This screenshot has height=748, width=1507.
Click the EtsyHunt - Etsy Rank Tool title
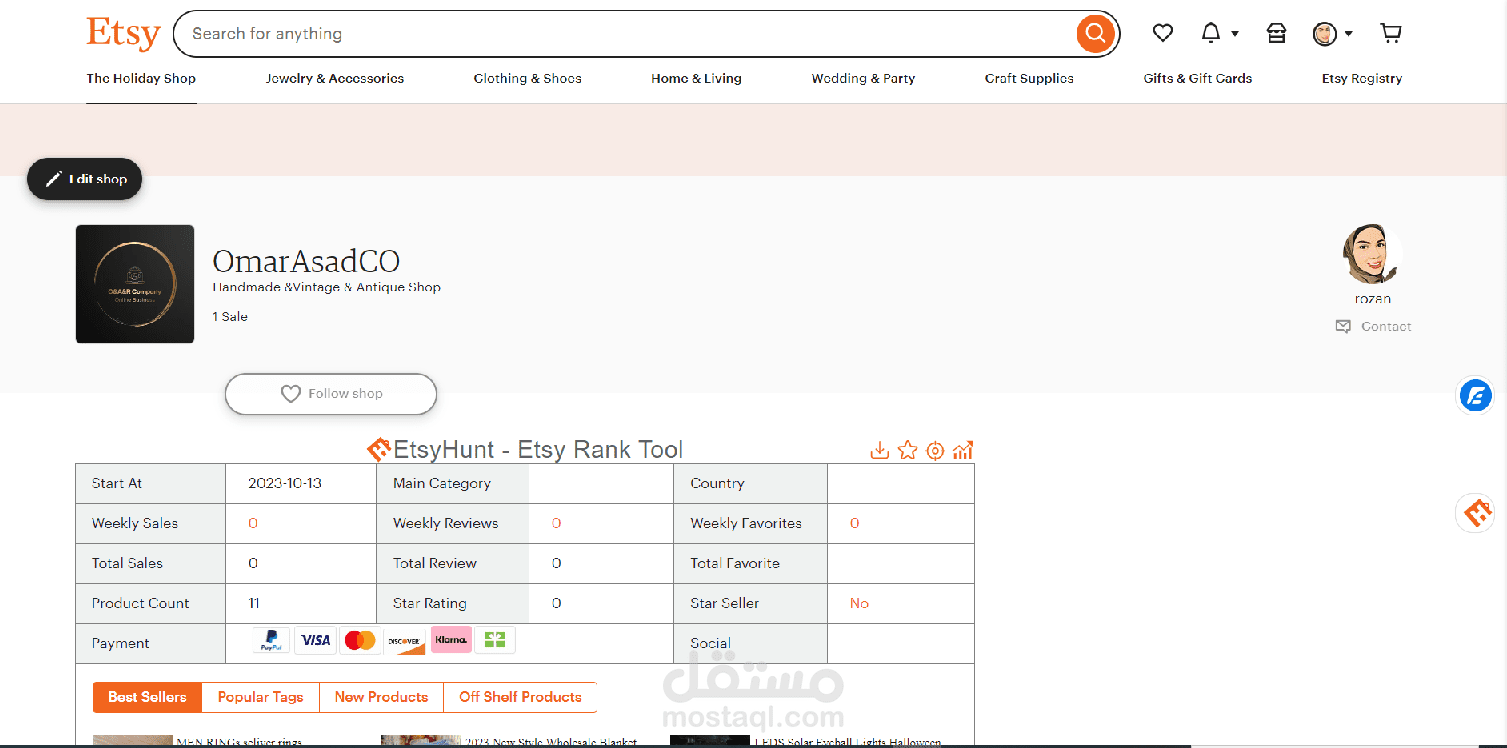pyautogui.click(x=538, y=450)
